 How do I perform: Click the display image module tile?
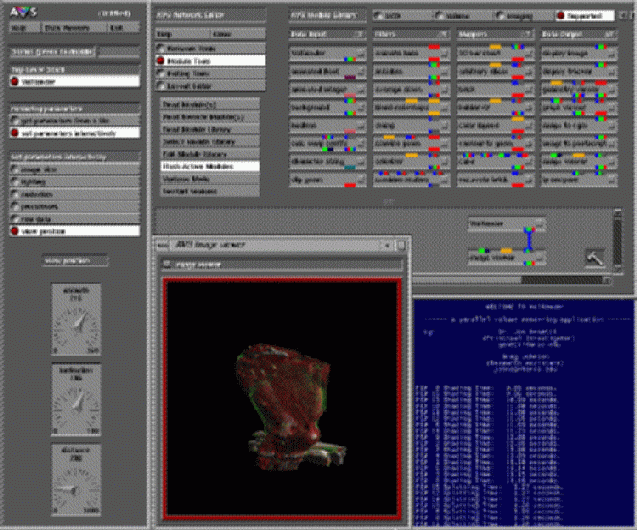click(x=570, y=52)
